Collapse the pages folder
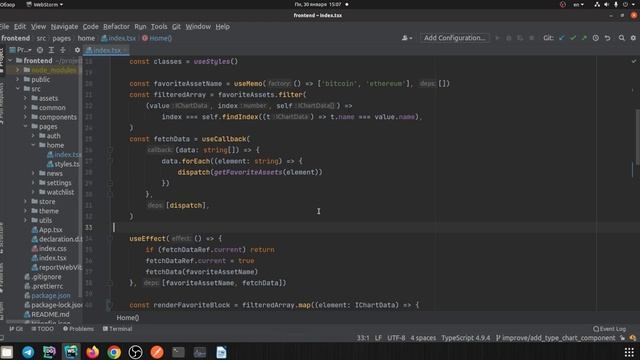The width and height of the screenshot is (640, 360). pyautogui.click(x=26, y=127)
